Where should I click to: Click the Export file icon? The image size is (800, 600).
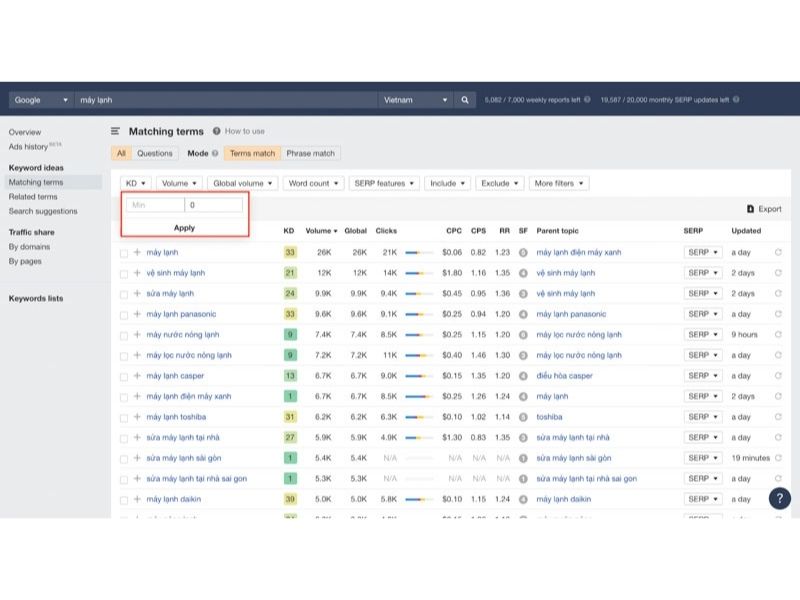750,209
